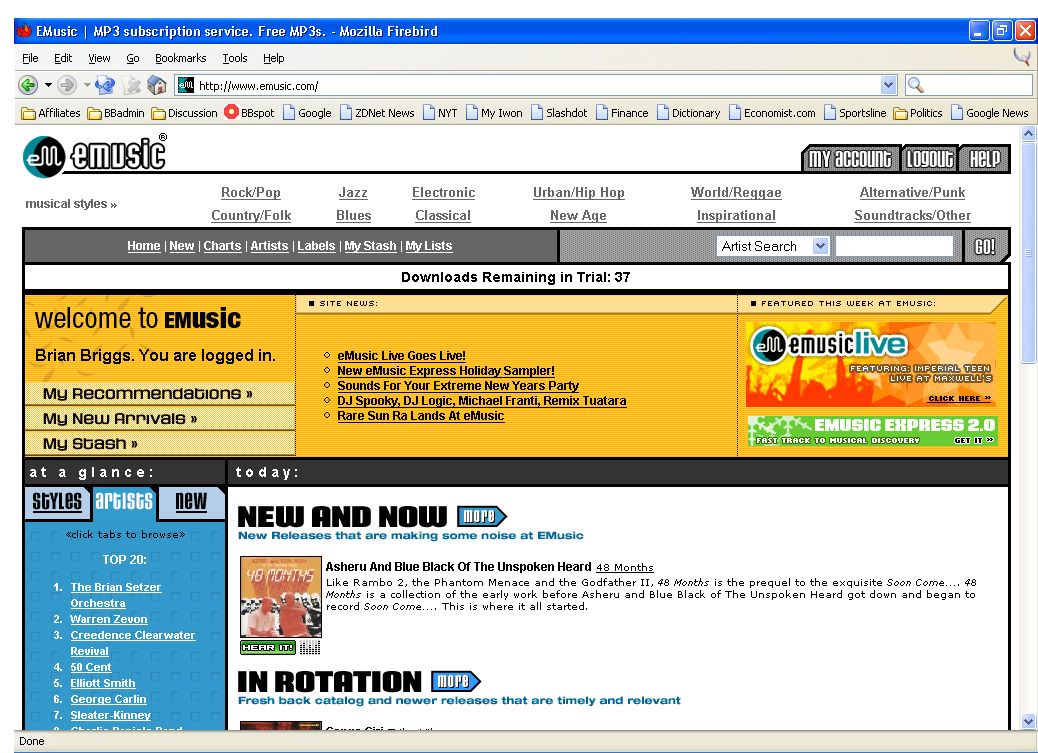The height and width of the screenshot is (753, 1038).
Task: Click the Logout button
Action: coord(929,159)
